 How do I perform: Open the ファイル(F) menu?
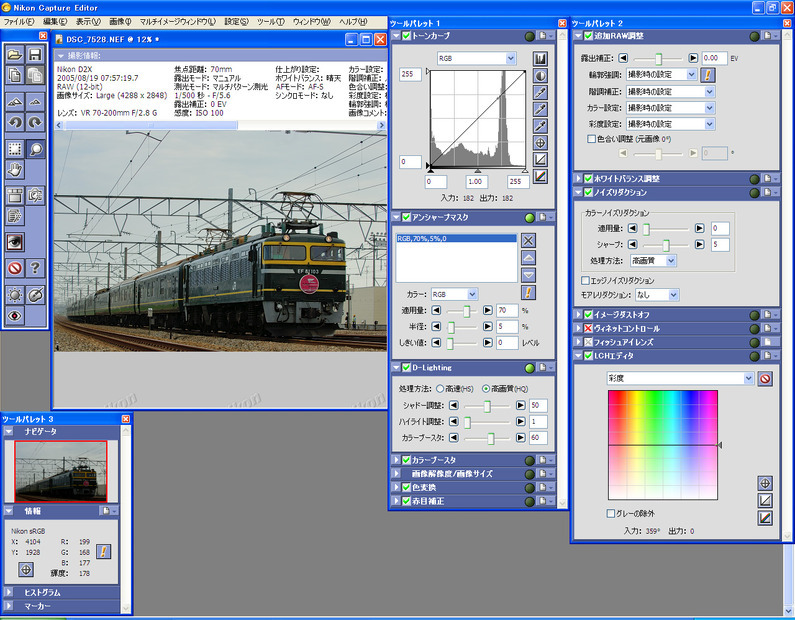(19, 22)
